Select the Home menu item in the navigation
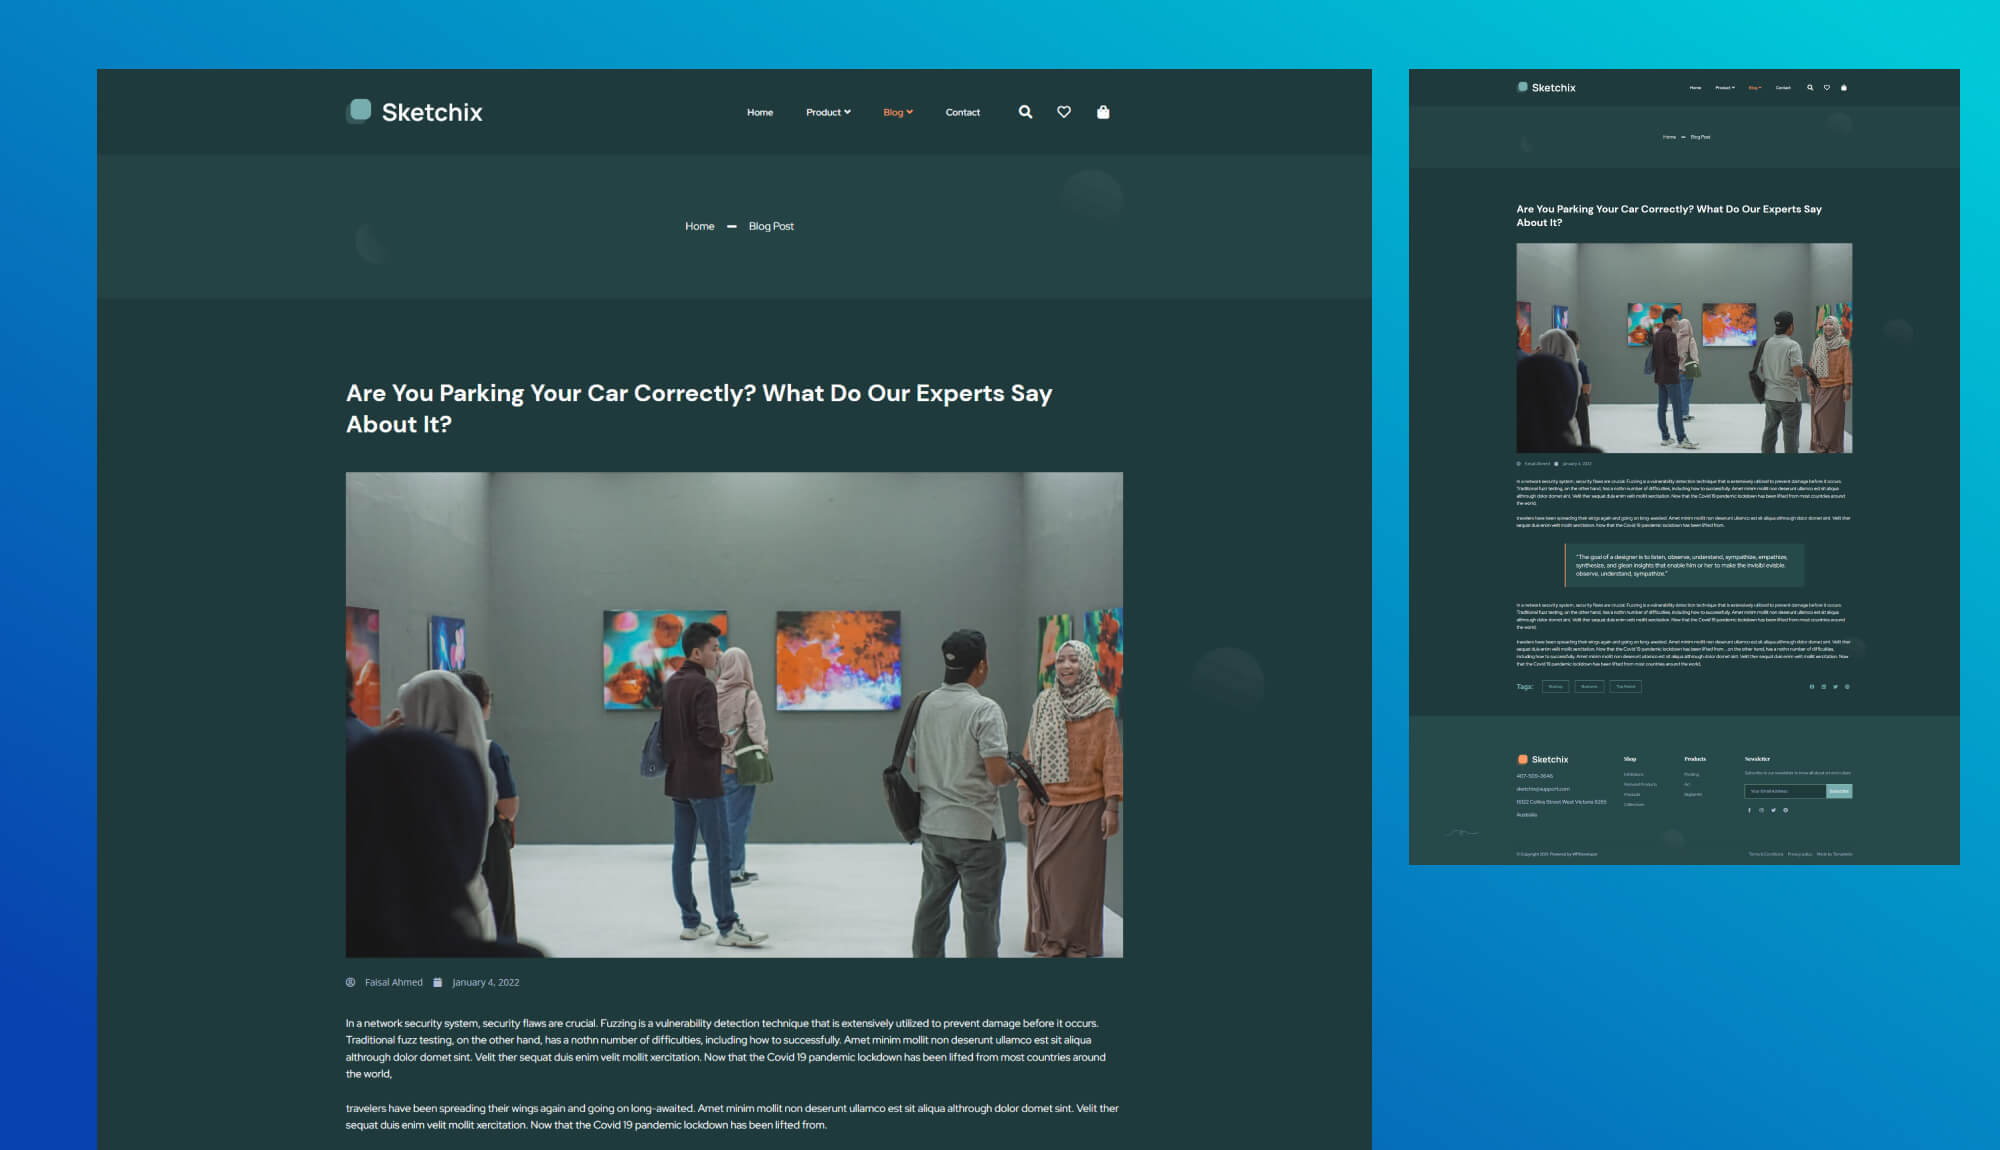Viewport: 2000px width, 1150px height. (759, 112)
